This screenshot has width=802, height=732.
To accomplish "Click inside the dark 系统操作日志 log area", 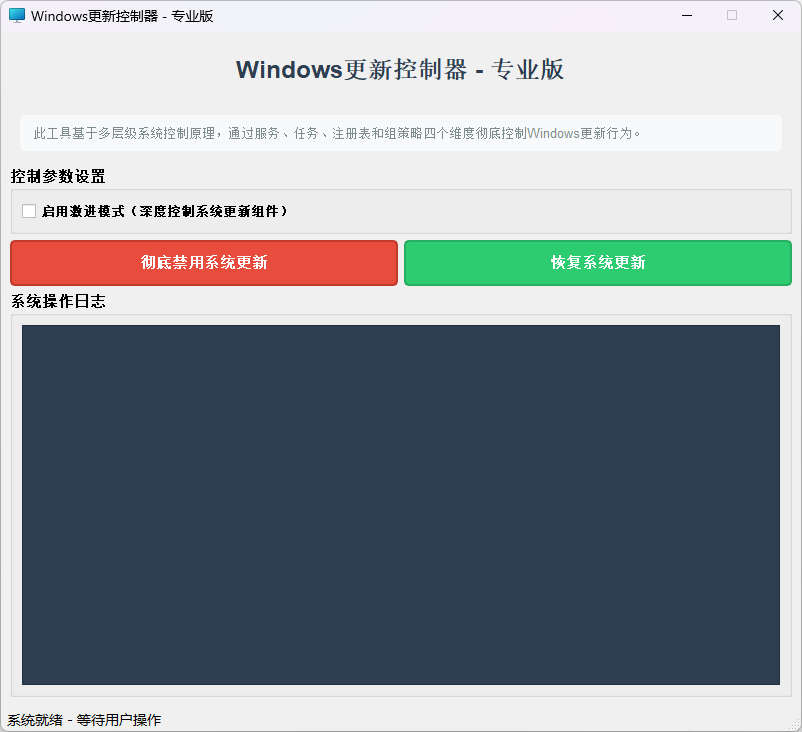I will [401, 505].
